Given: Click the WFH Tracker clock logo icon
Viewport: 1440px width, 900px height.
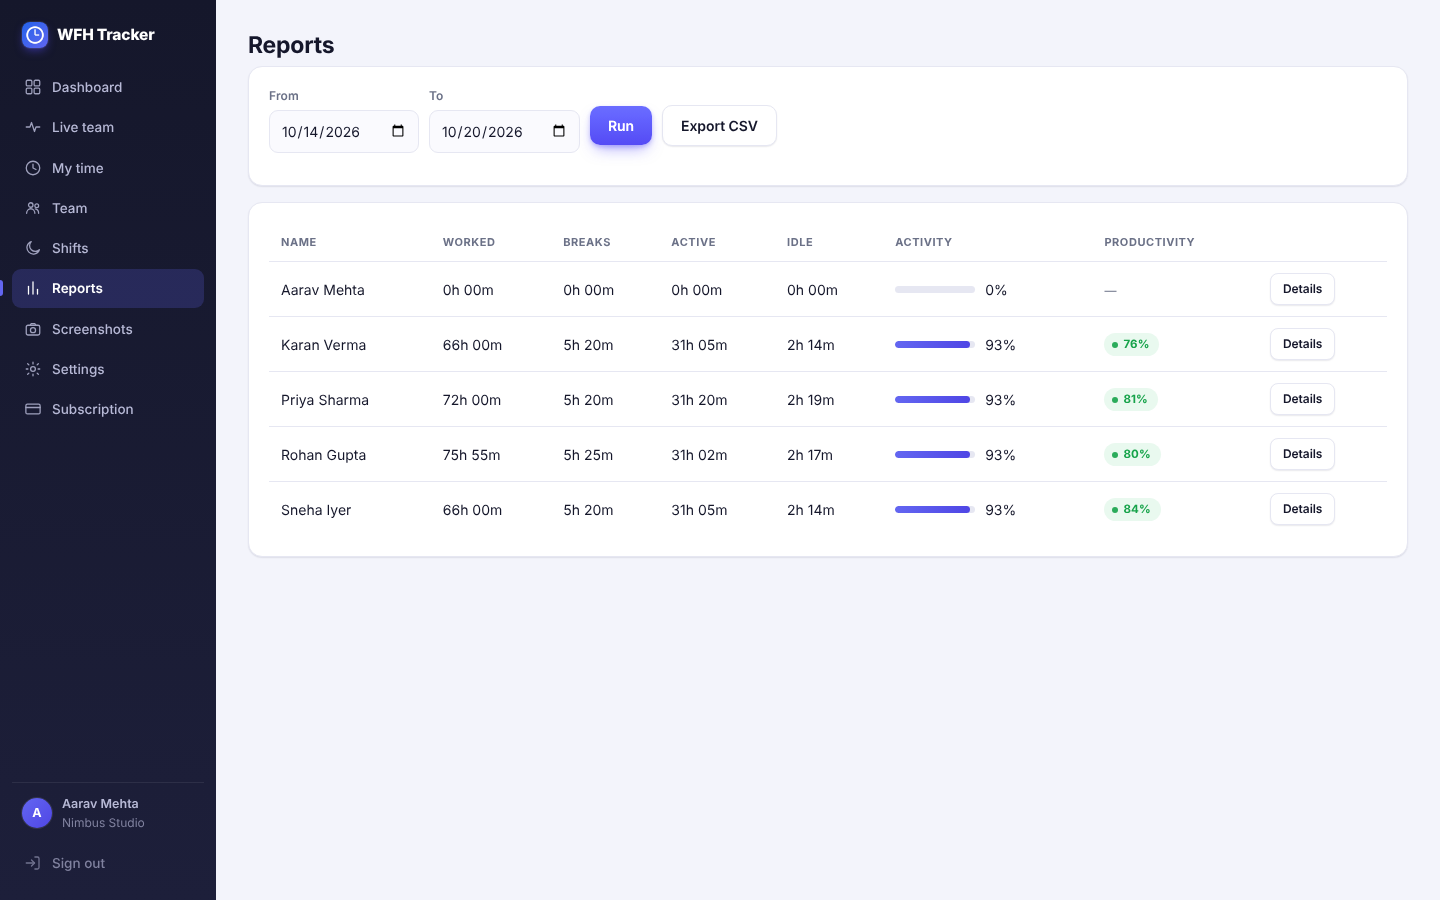Looking at the screenshot, I should pyautogui.click(x=35, y=35).
